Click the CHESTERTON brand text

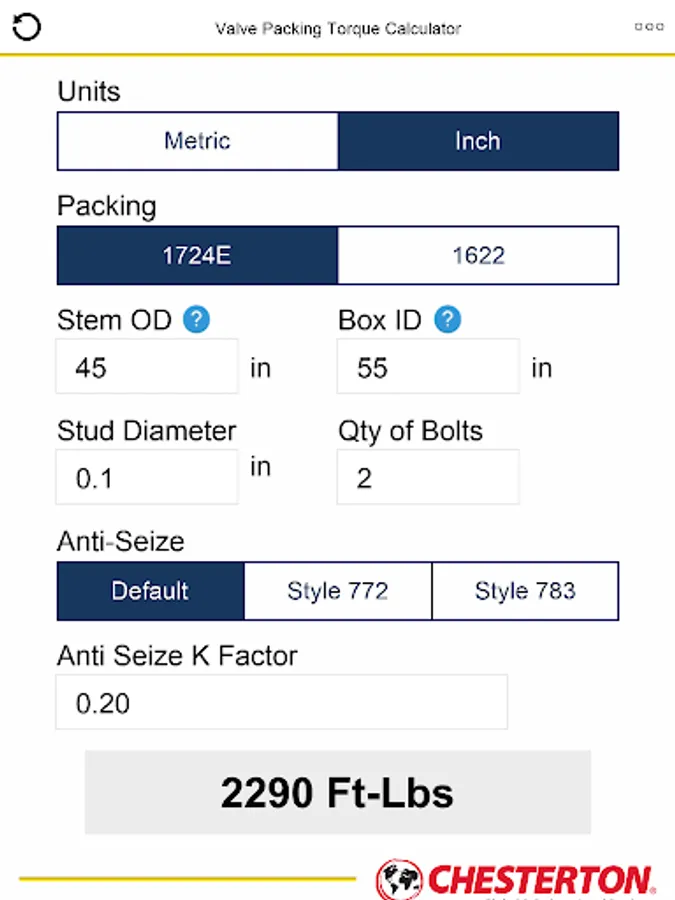[x=540, y=880]
